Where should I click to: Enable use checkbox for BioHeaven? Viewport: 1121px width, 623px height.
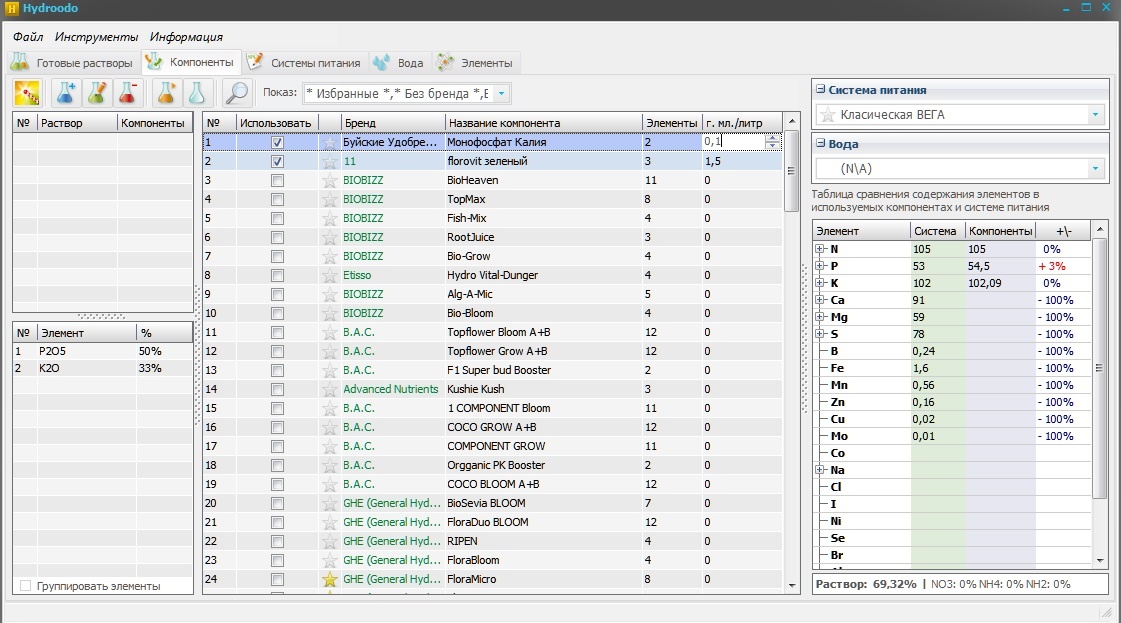(277, 180)
